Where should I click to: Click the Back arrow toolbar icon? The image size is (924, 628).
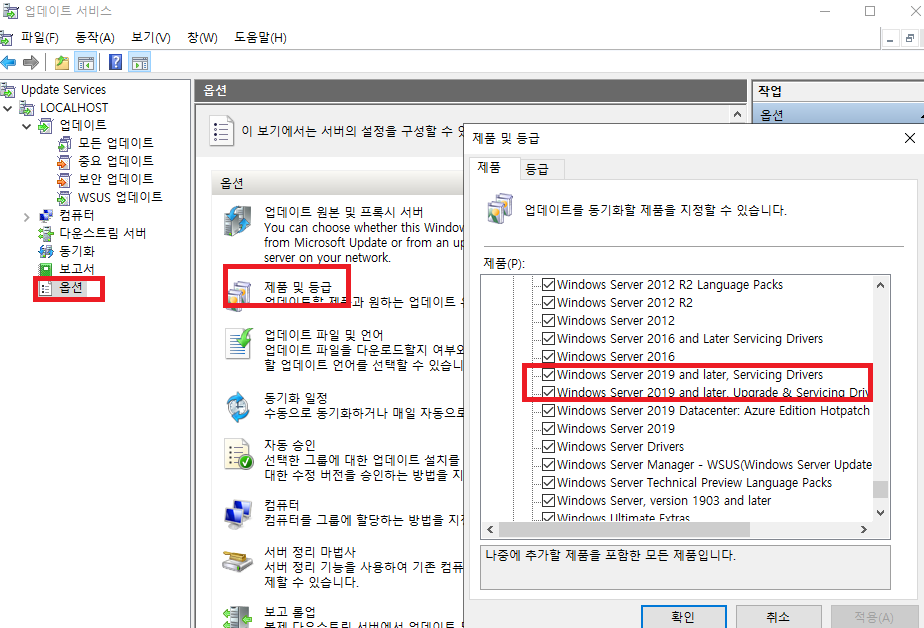point(8,62)
